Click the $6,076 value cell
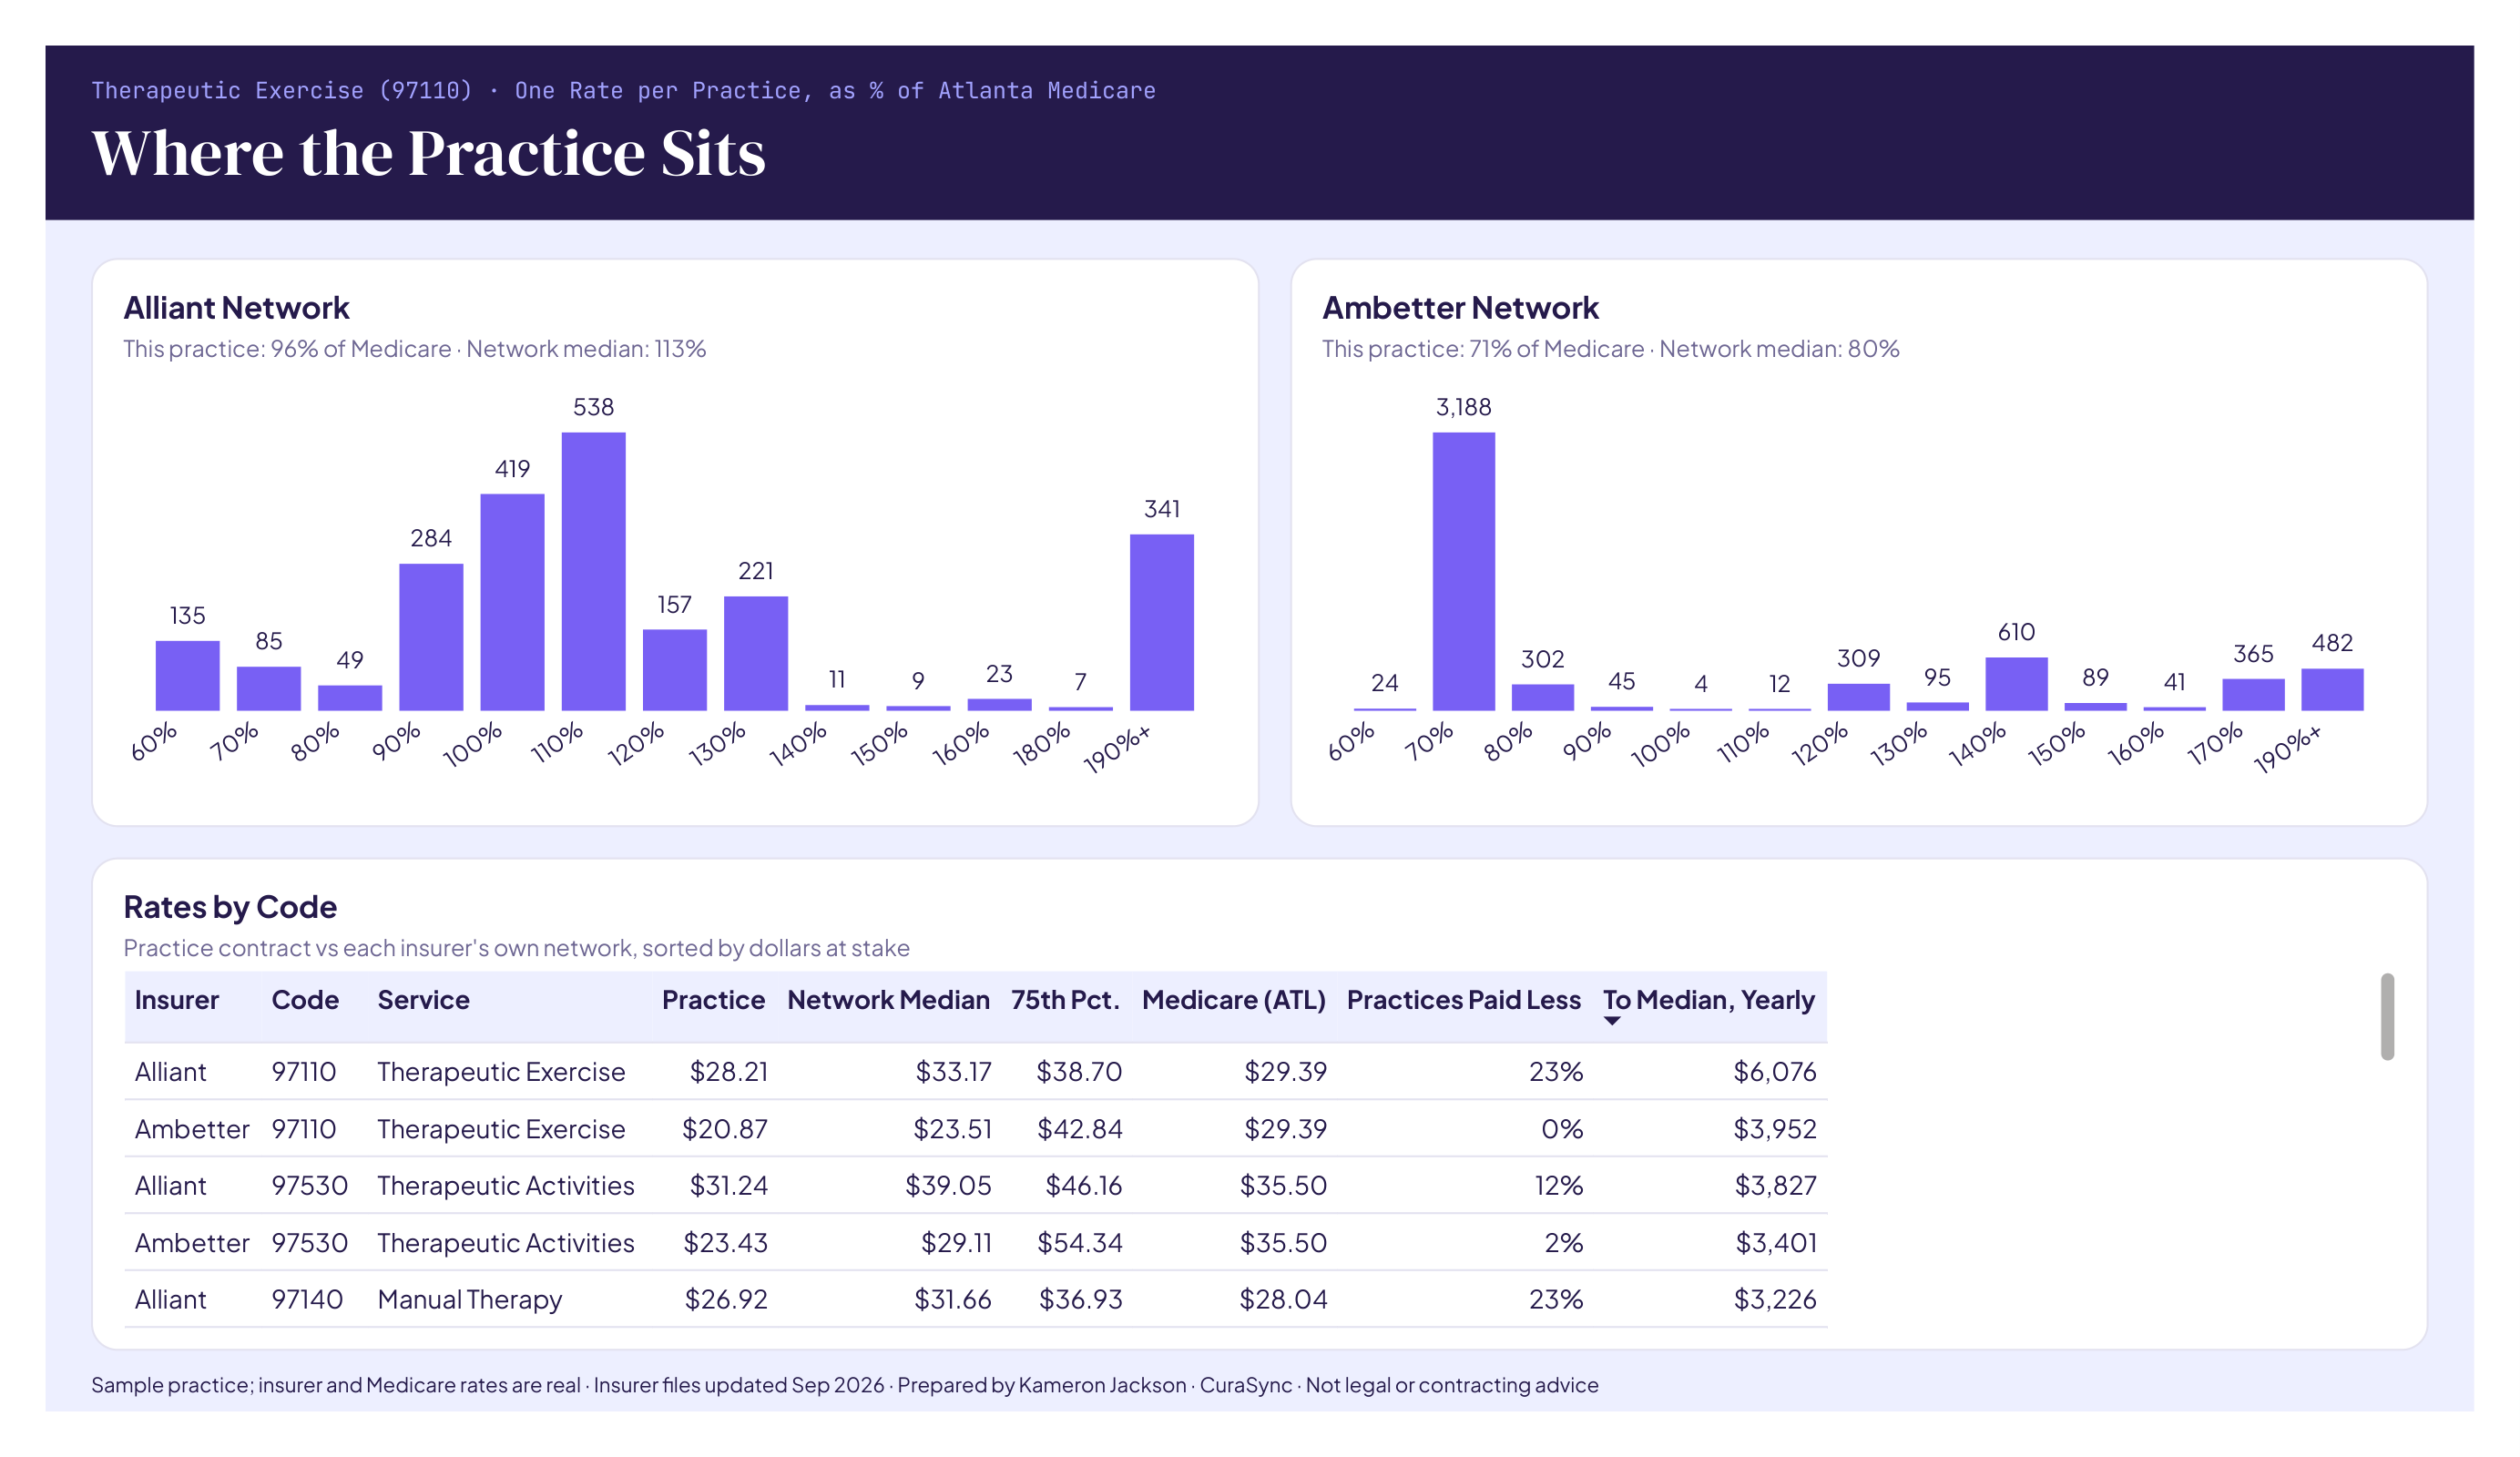 coord(1774,1071)
